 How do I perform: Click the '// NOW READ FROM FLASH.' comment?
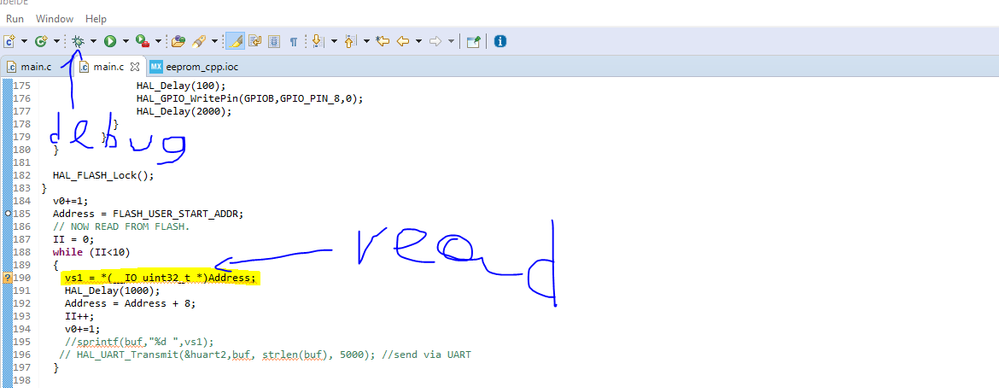(x=122, y=227)
